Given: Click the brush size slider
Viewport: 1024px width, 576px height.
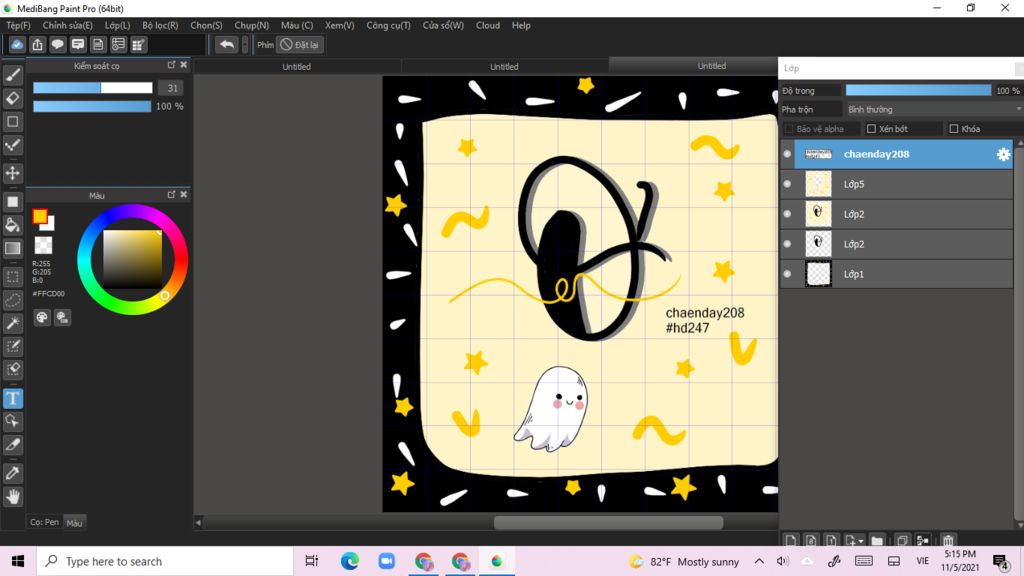Looking at the screenshot, I should 93,88.
